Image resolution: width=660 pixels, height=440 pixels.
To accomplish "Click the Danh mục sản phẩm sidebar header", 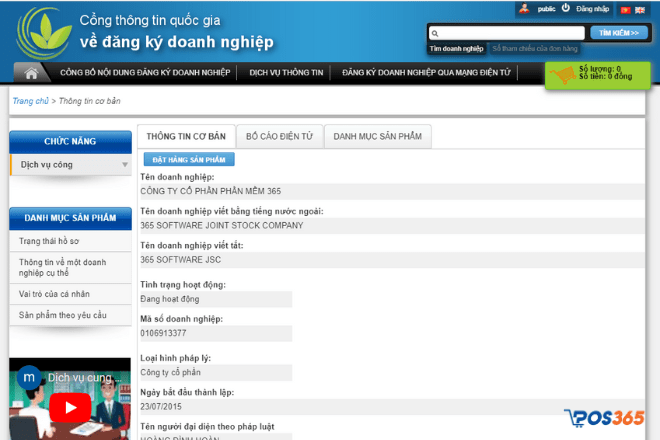I will (70, 218).
